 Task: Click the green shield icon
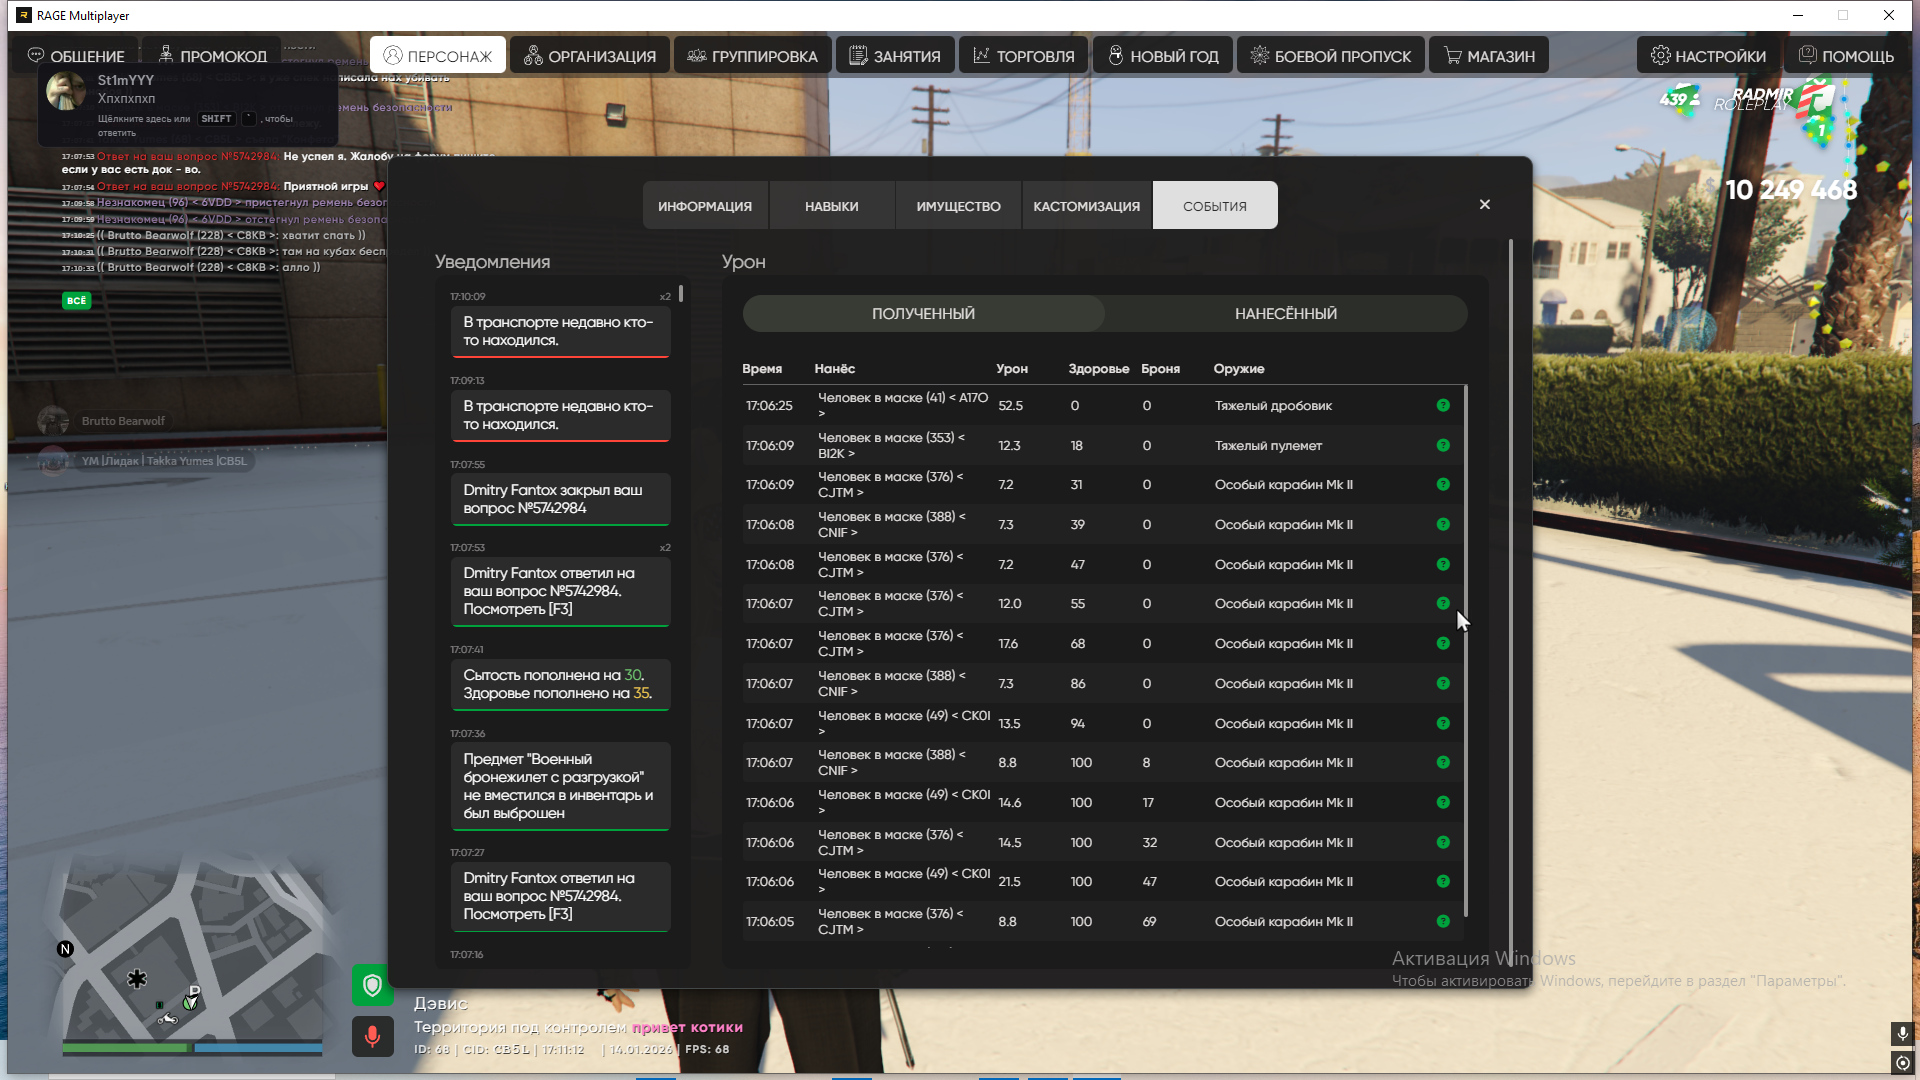pyautogui.click(x=372, y=985)
